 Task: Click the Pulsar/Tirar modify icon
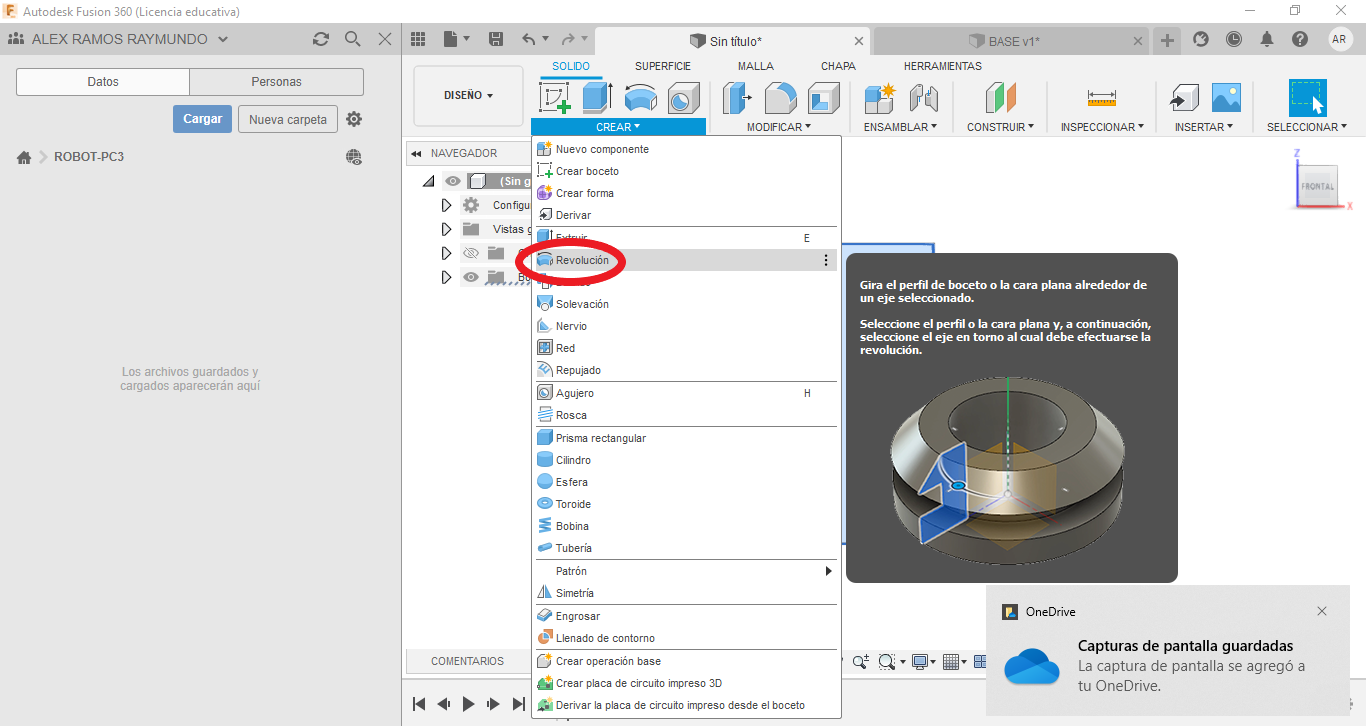point(737,98)
